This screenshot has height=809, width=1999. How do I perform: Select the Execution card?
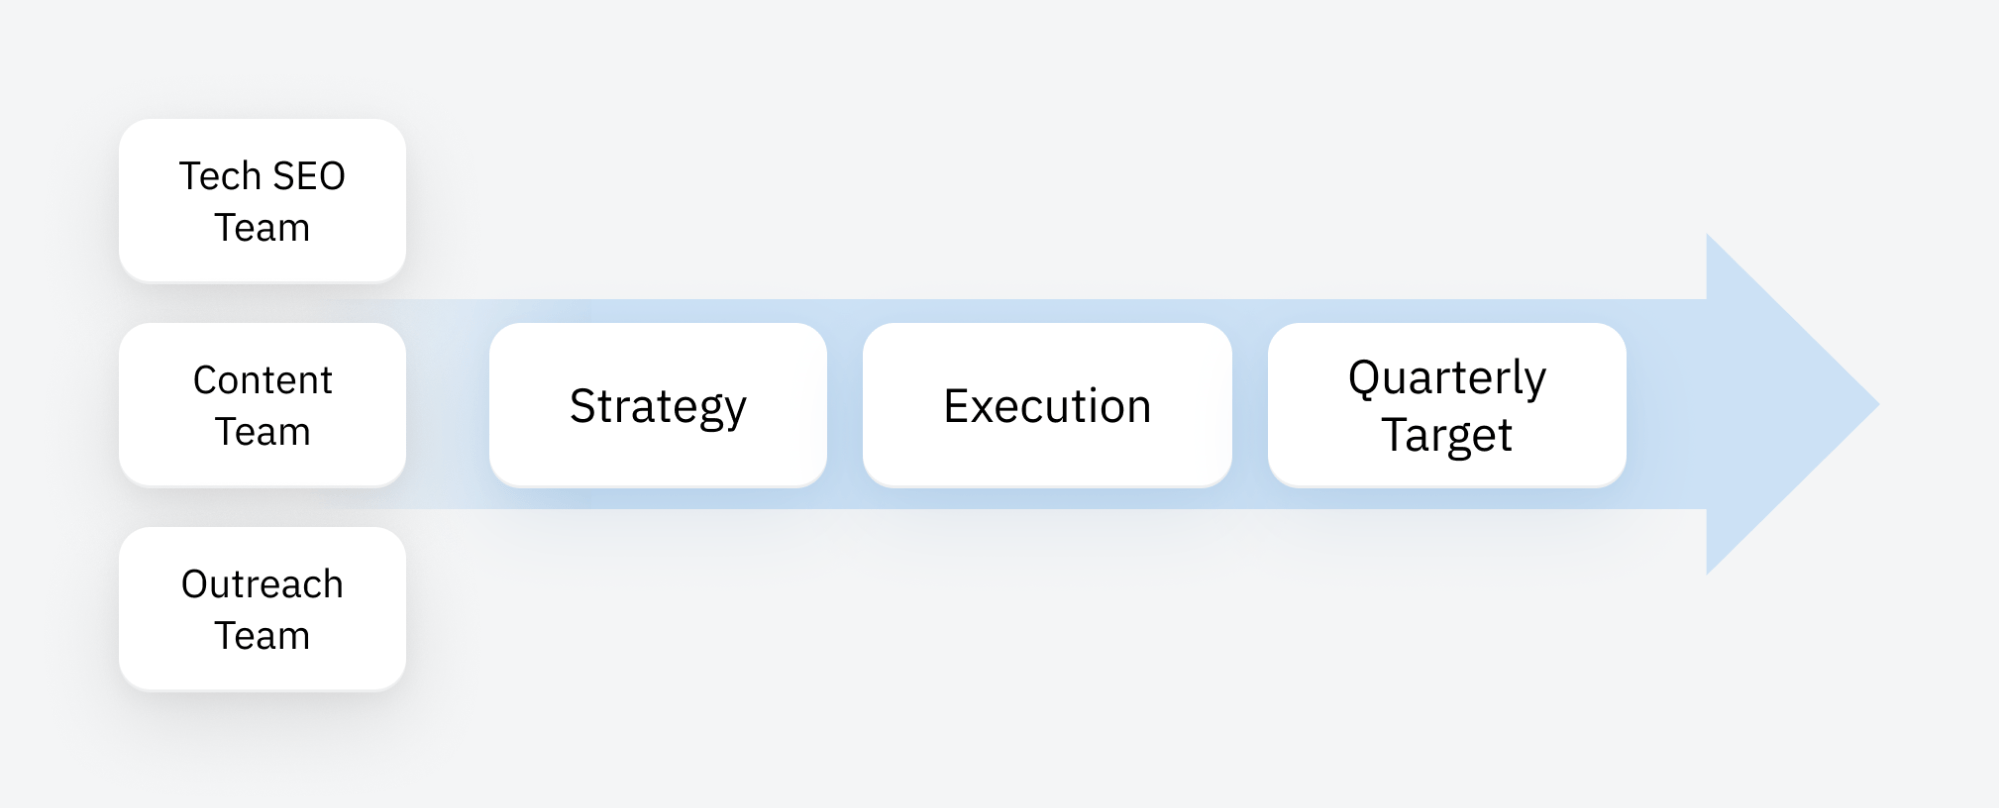tap(1047, 405)
